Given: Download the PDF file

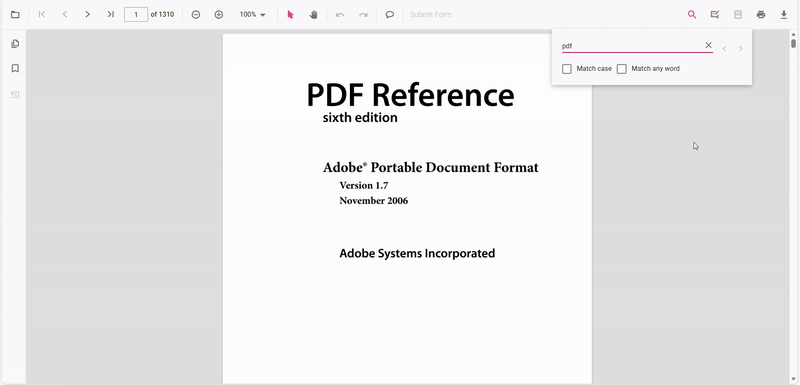Looking at the screenshot, I should pyautogui.click(x=784, y=14).
